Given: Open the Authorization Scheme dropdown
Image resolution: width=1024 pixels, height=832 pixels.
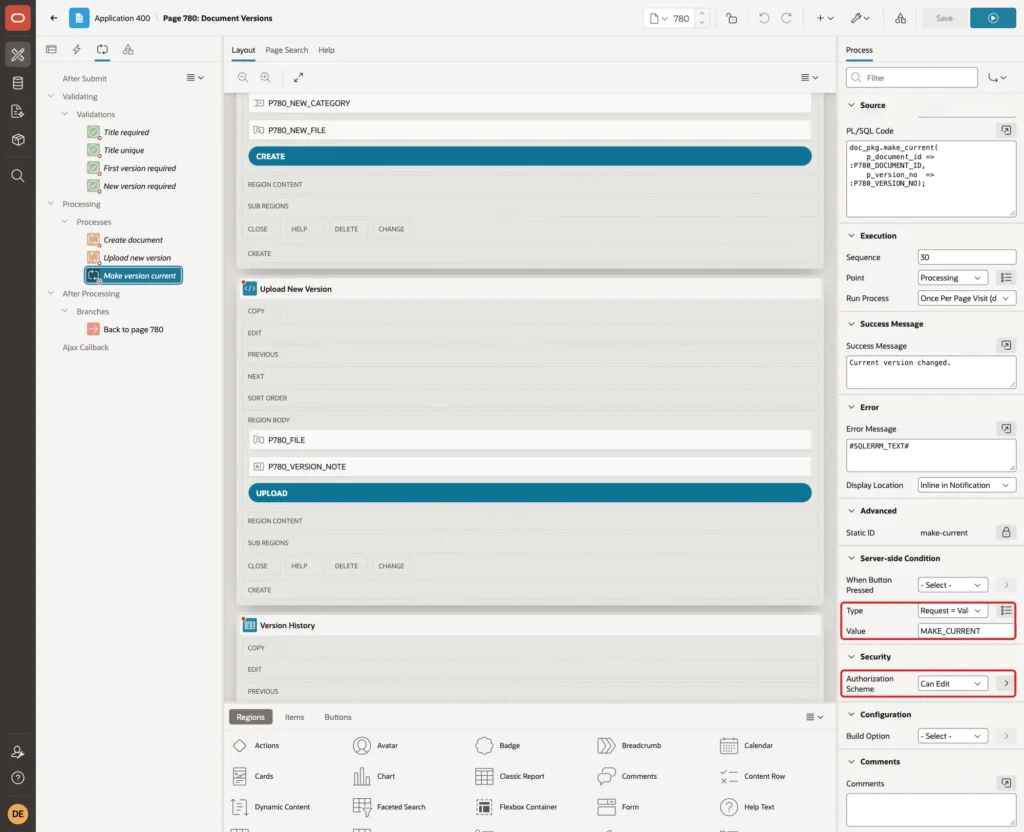Looking at the screenshot, I should [952, 684].
